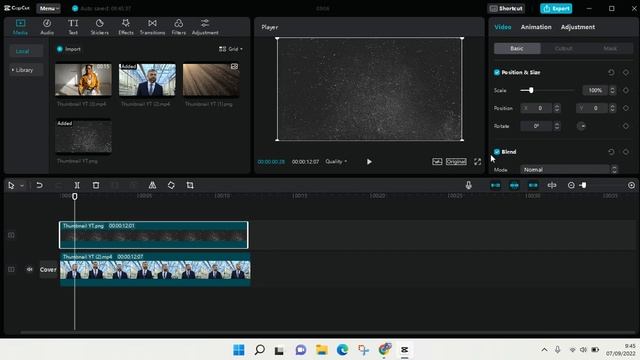Open the Shortcut button
This screenshot has width=640, height=360.
506,8
